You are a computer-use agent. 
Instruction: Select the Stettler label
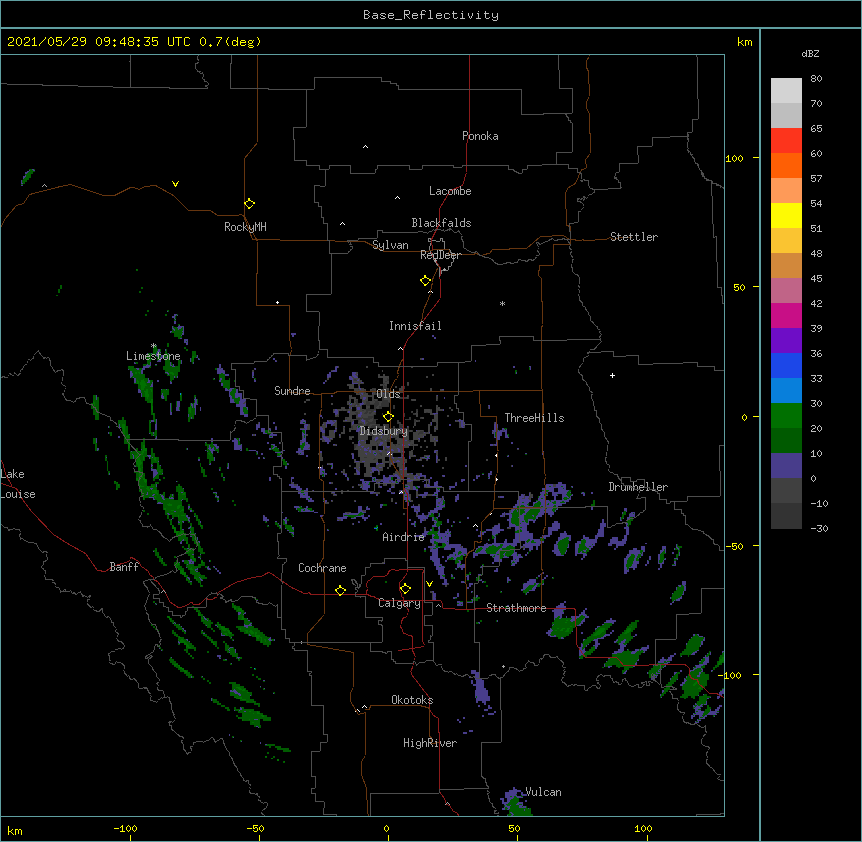(x=634, y=237)
